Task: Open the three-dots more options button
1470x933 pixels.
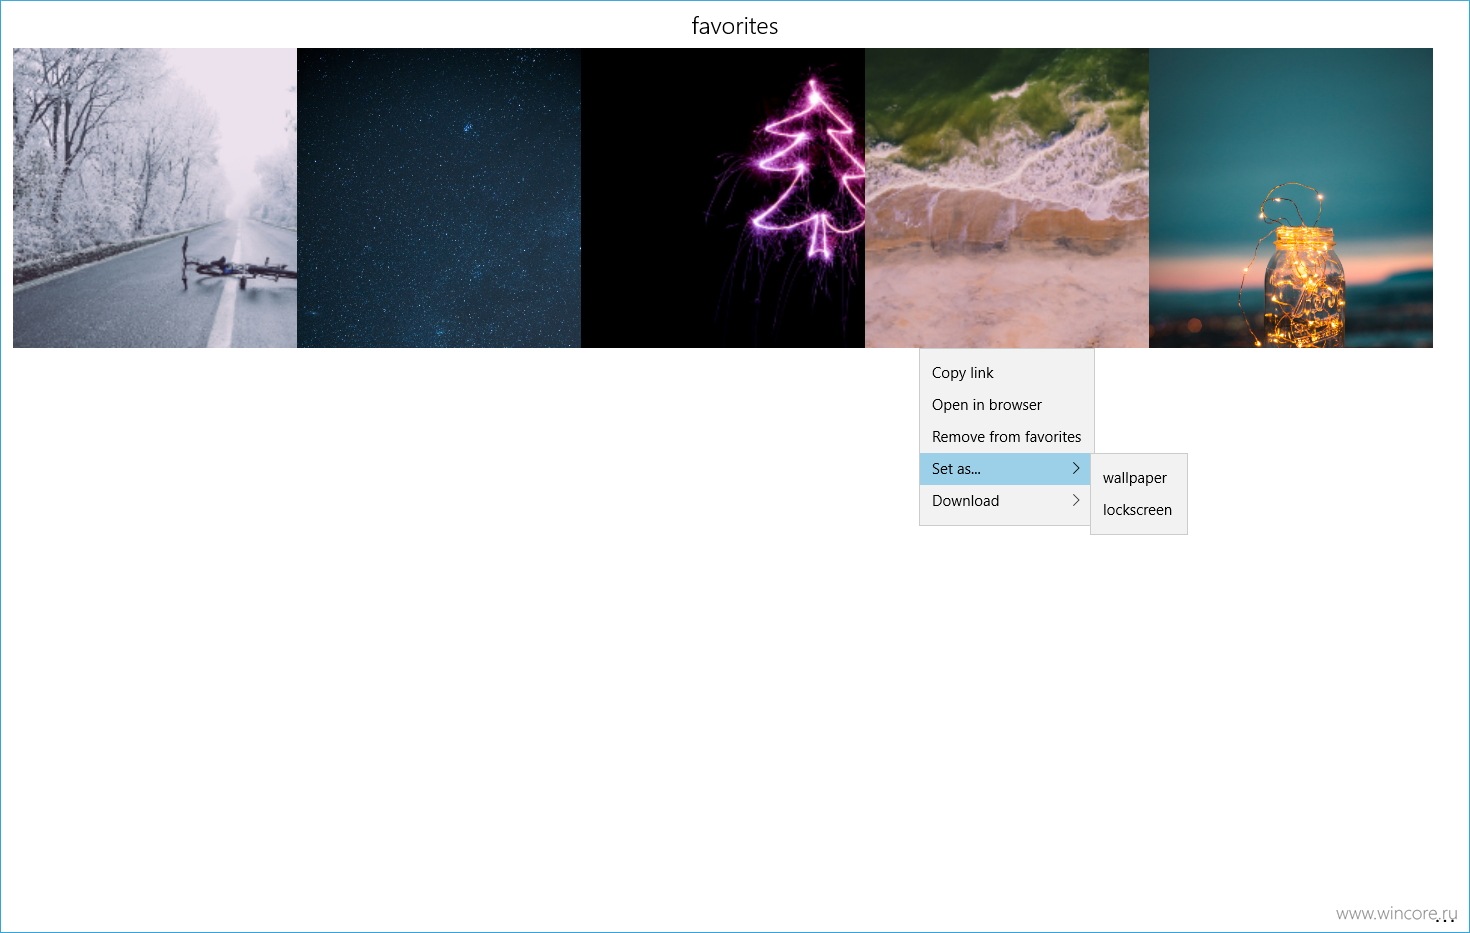Action: tap(1445, 921)
